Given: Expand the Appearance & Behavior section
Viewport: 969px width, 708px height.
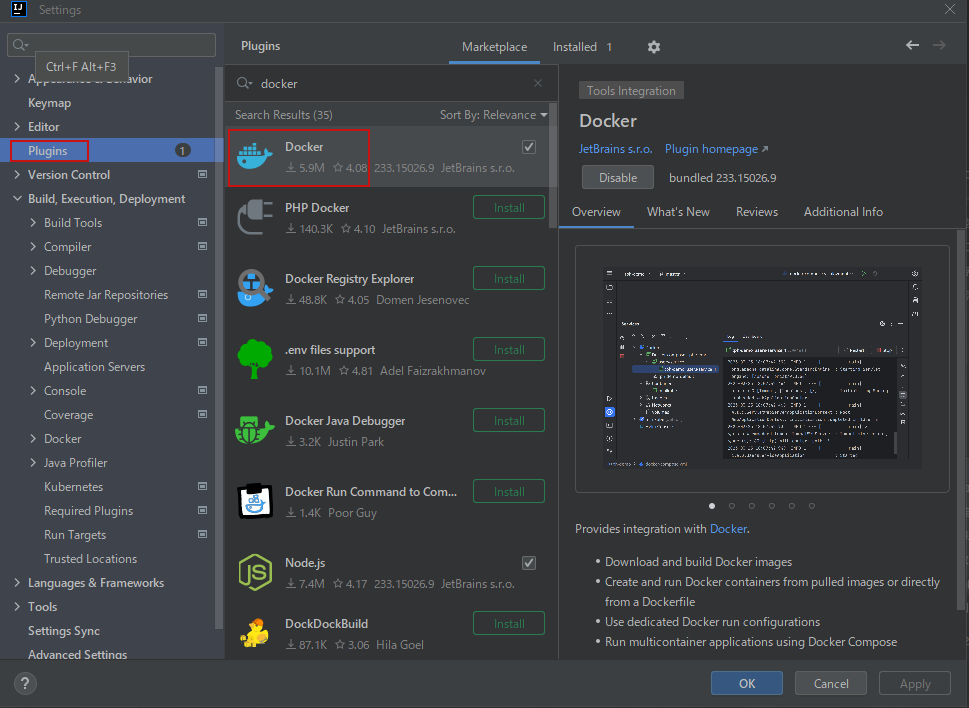Looking at the screenshot, I should 17,78.
